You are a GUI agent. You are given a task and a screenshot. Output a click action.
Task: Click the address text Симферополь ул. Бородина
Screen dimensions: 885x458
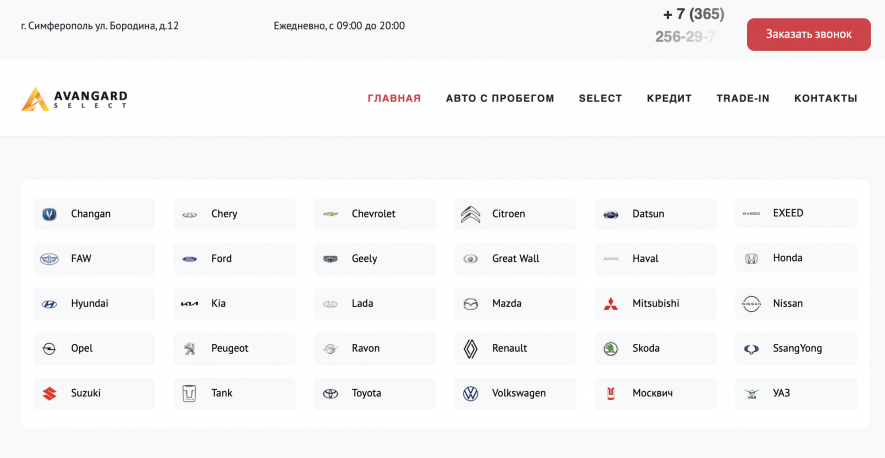point(100,26)
